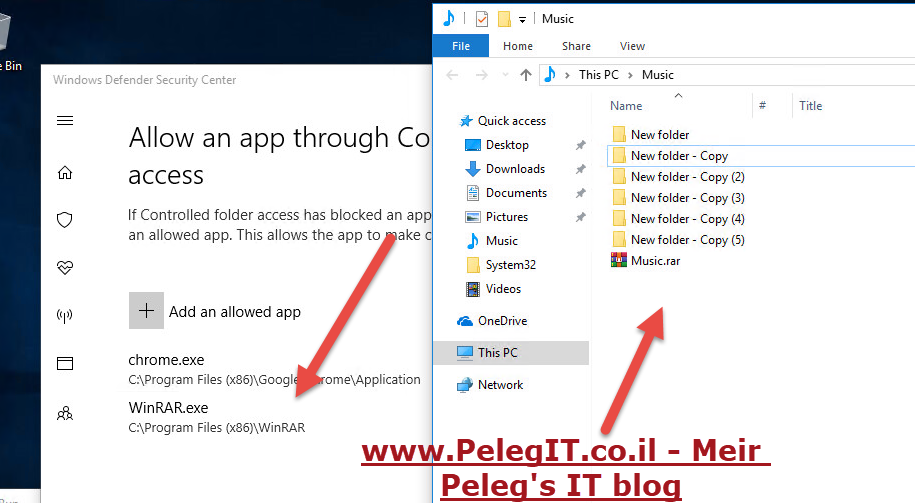
Task: Select OneDrive in navigation pane
Action: [502, 320]
